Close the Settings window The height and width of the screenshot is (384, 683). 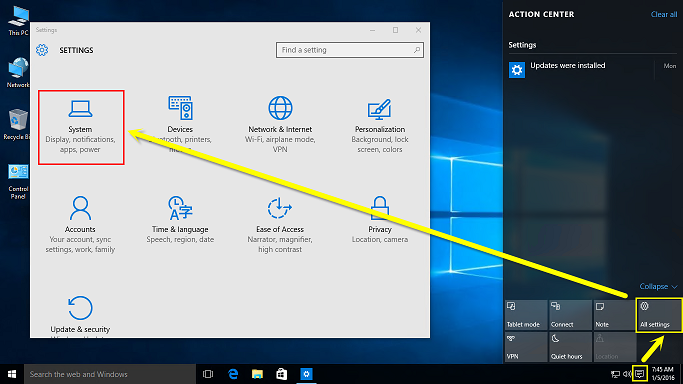pyautogui.click(x=419, y=30)
